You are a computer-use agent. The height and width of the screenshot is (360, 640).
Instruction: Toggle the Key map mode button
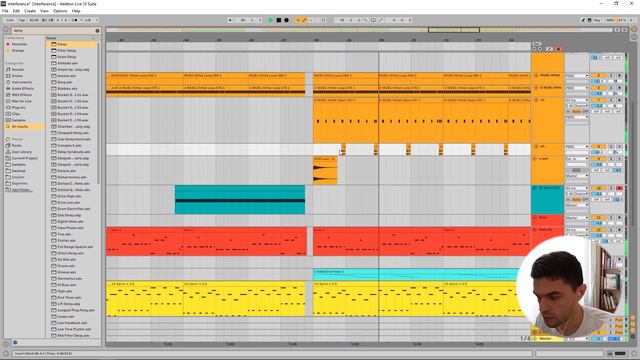pos(597,20)
